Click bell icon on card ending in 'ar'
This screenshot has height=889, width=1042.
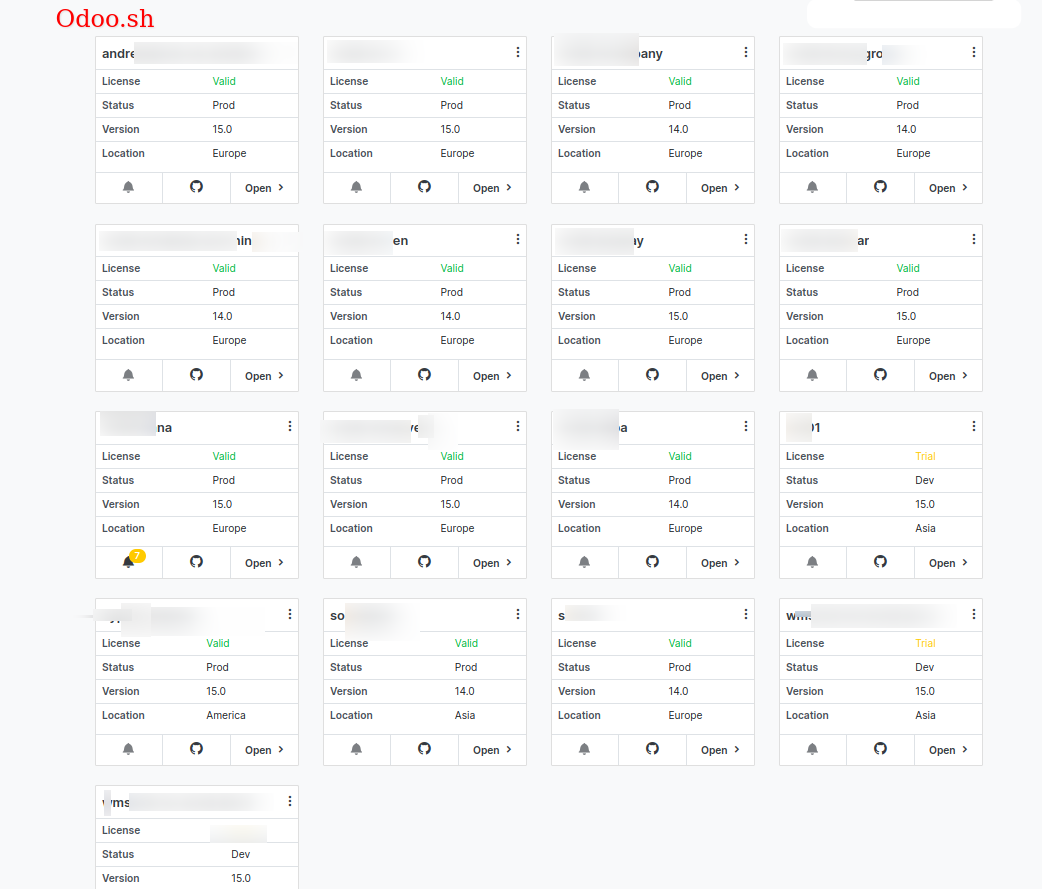pyautogui.click(x=812, y=375)
